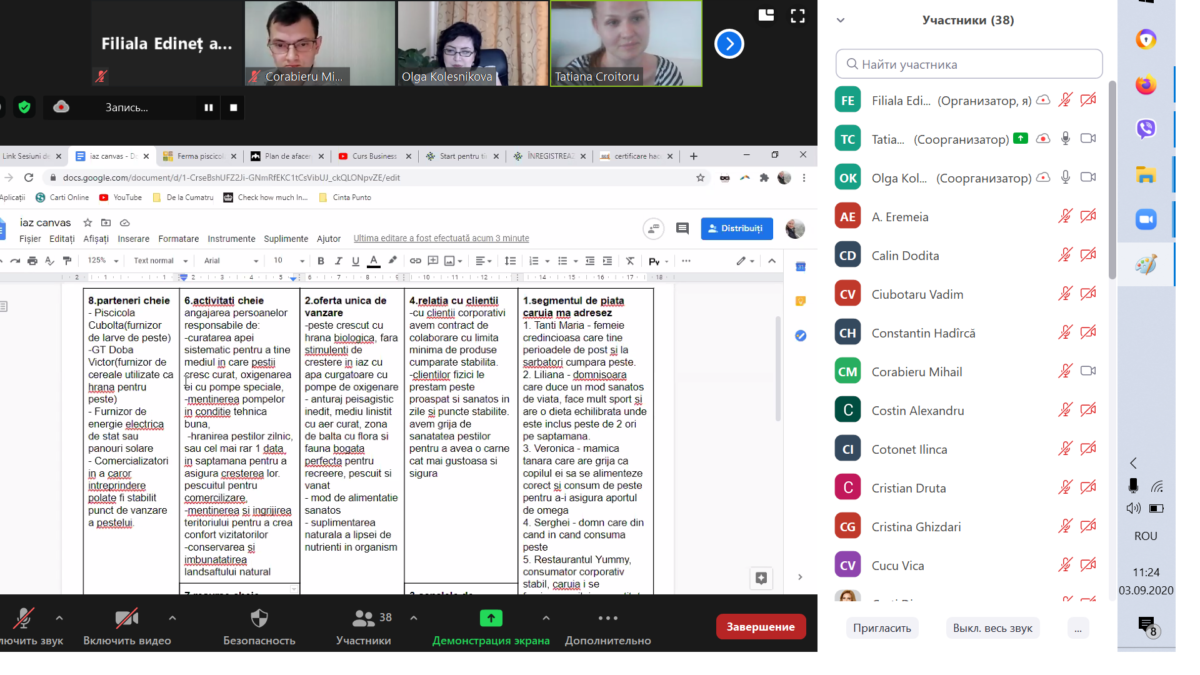Open the Inserare menu
This screenshot has width=1200, height=675.
[x=133, y=239]
